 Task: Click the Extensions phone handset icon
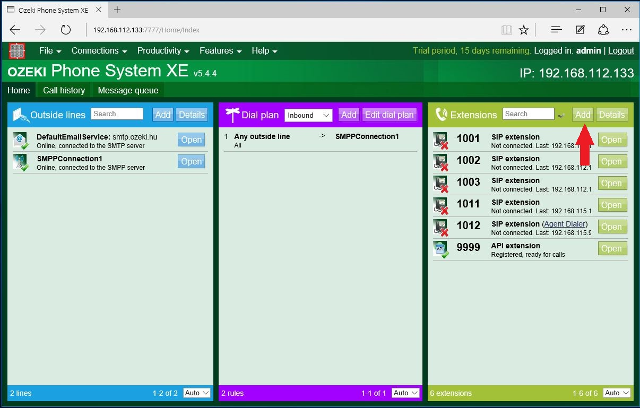[x=441, y=115]
